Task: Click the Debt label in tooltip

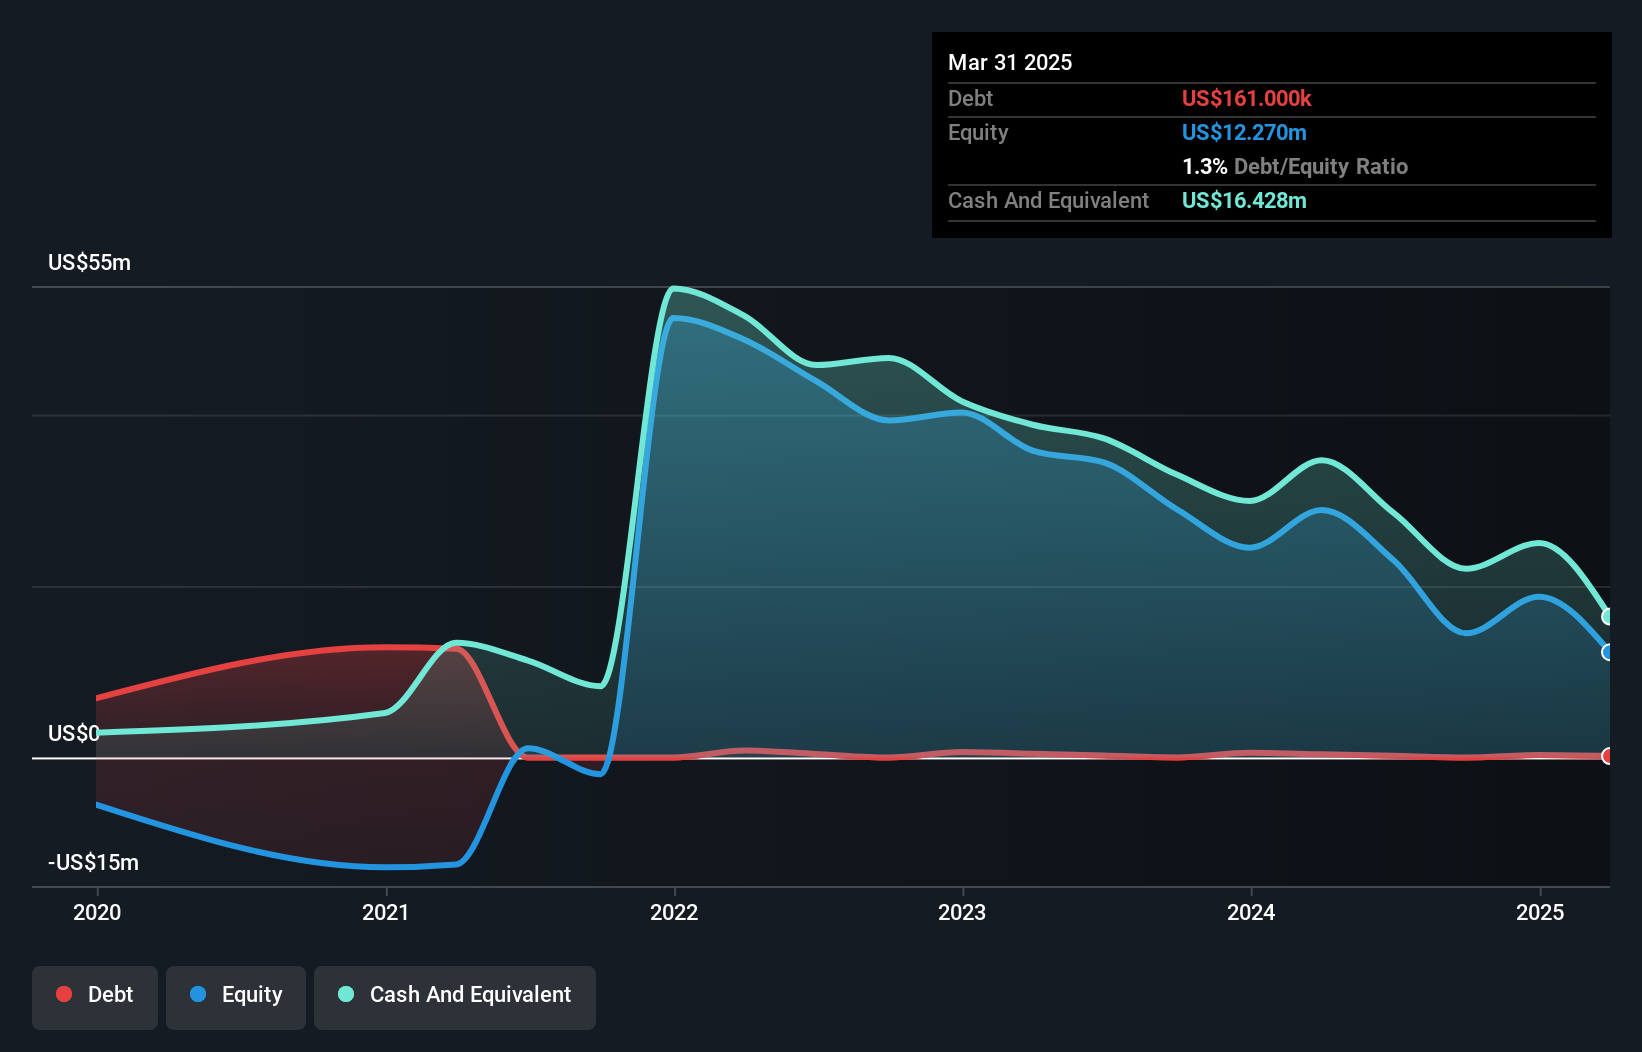Action: point(970,99)
